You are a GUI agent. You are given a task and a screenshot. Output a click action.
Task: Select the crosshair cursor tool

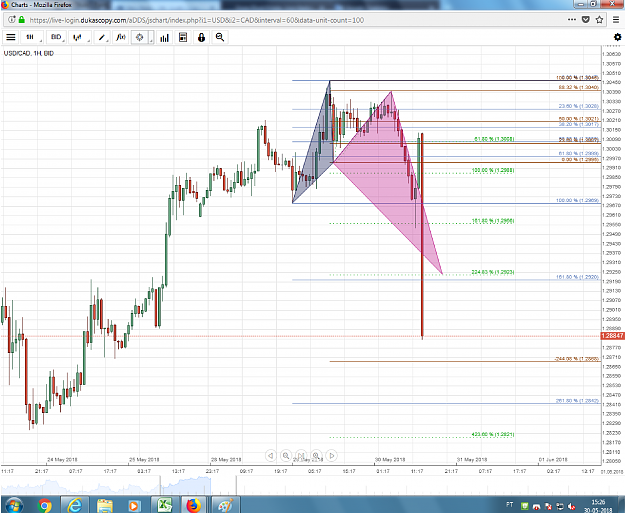[140, 37]
